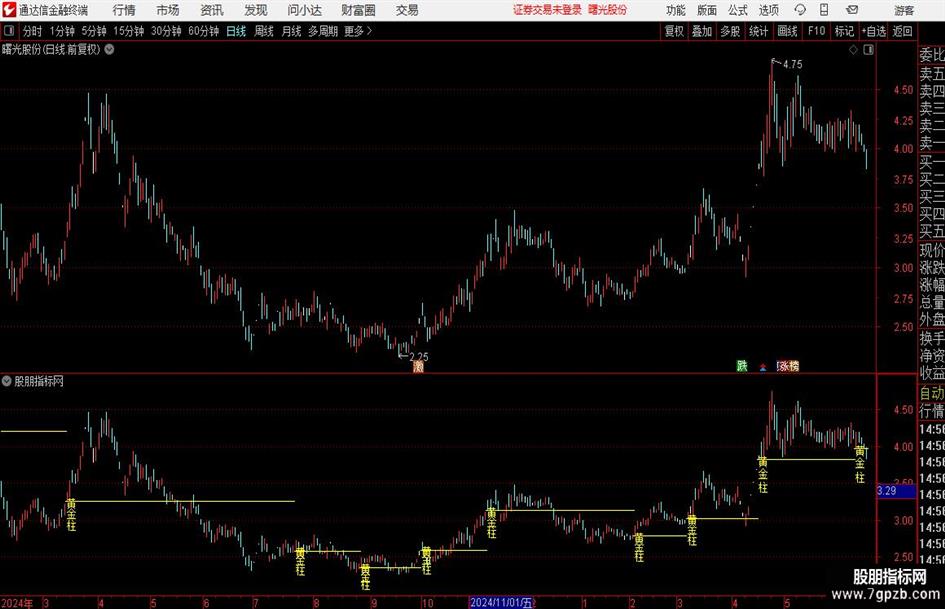Open the 功能 menu
The image size is (945, 609).
click(676, 10)
